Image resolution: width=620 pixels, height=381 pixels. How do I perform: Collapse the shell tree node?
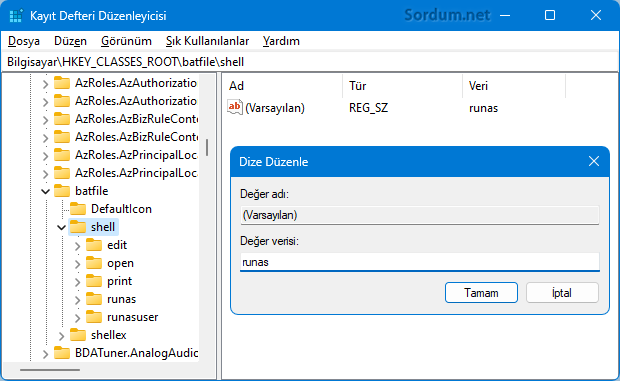(x=61, y=228)
